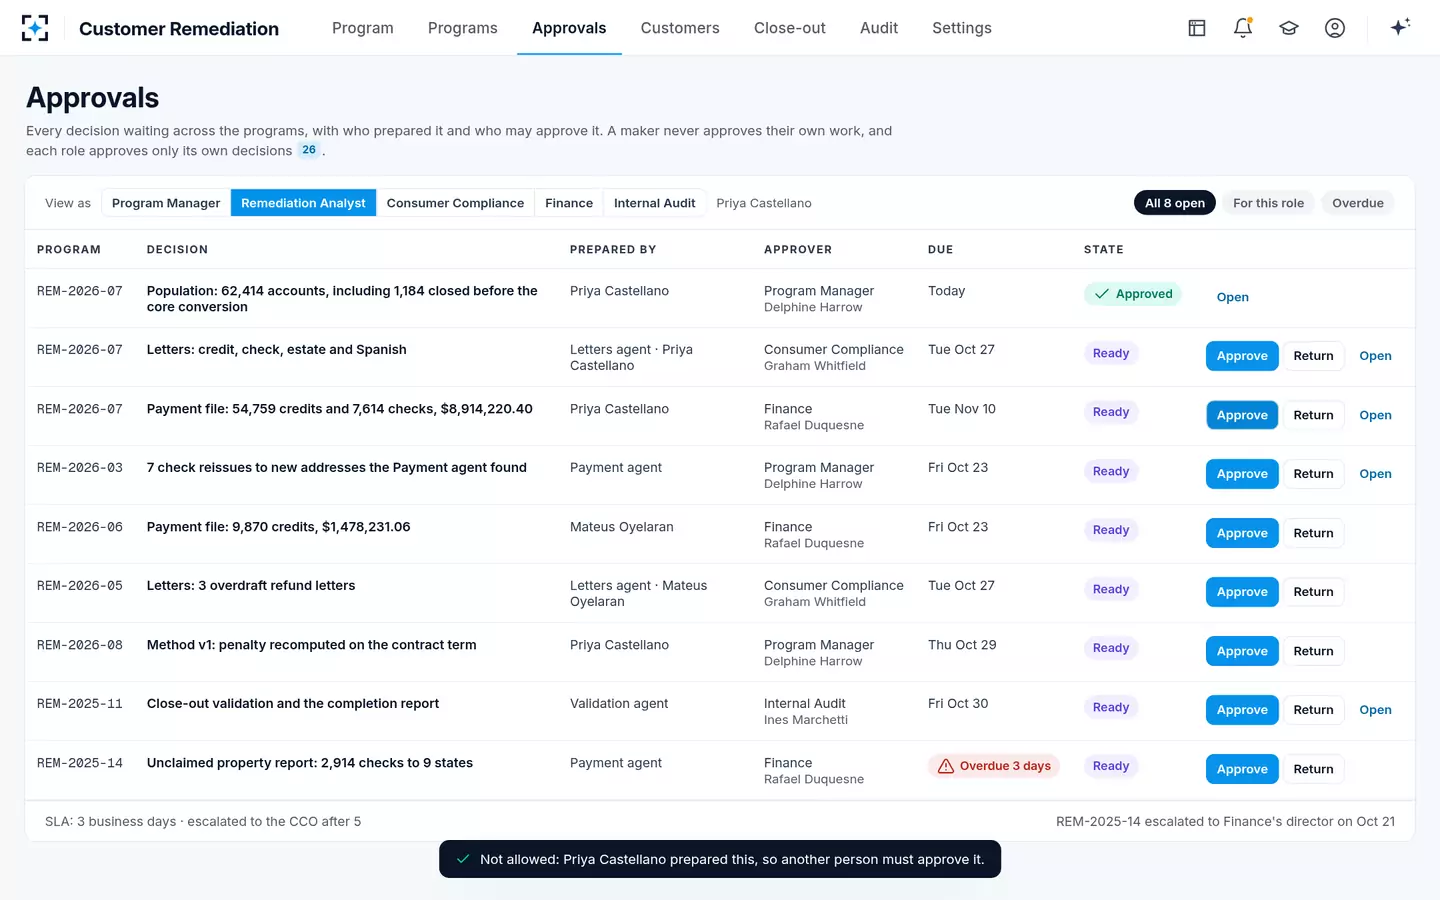Click the Priya Castellano name beside role tabs
The image size is (1440, 900).
(x=764, y=203)
